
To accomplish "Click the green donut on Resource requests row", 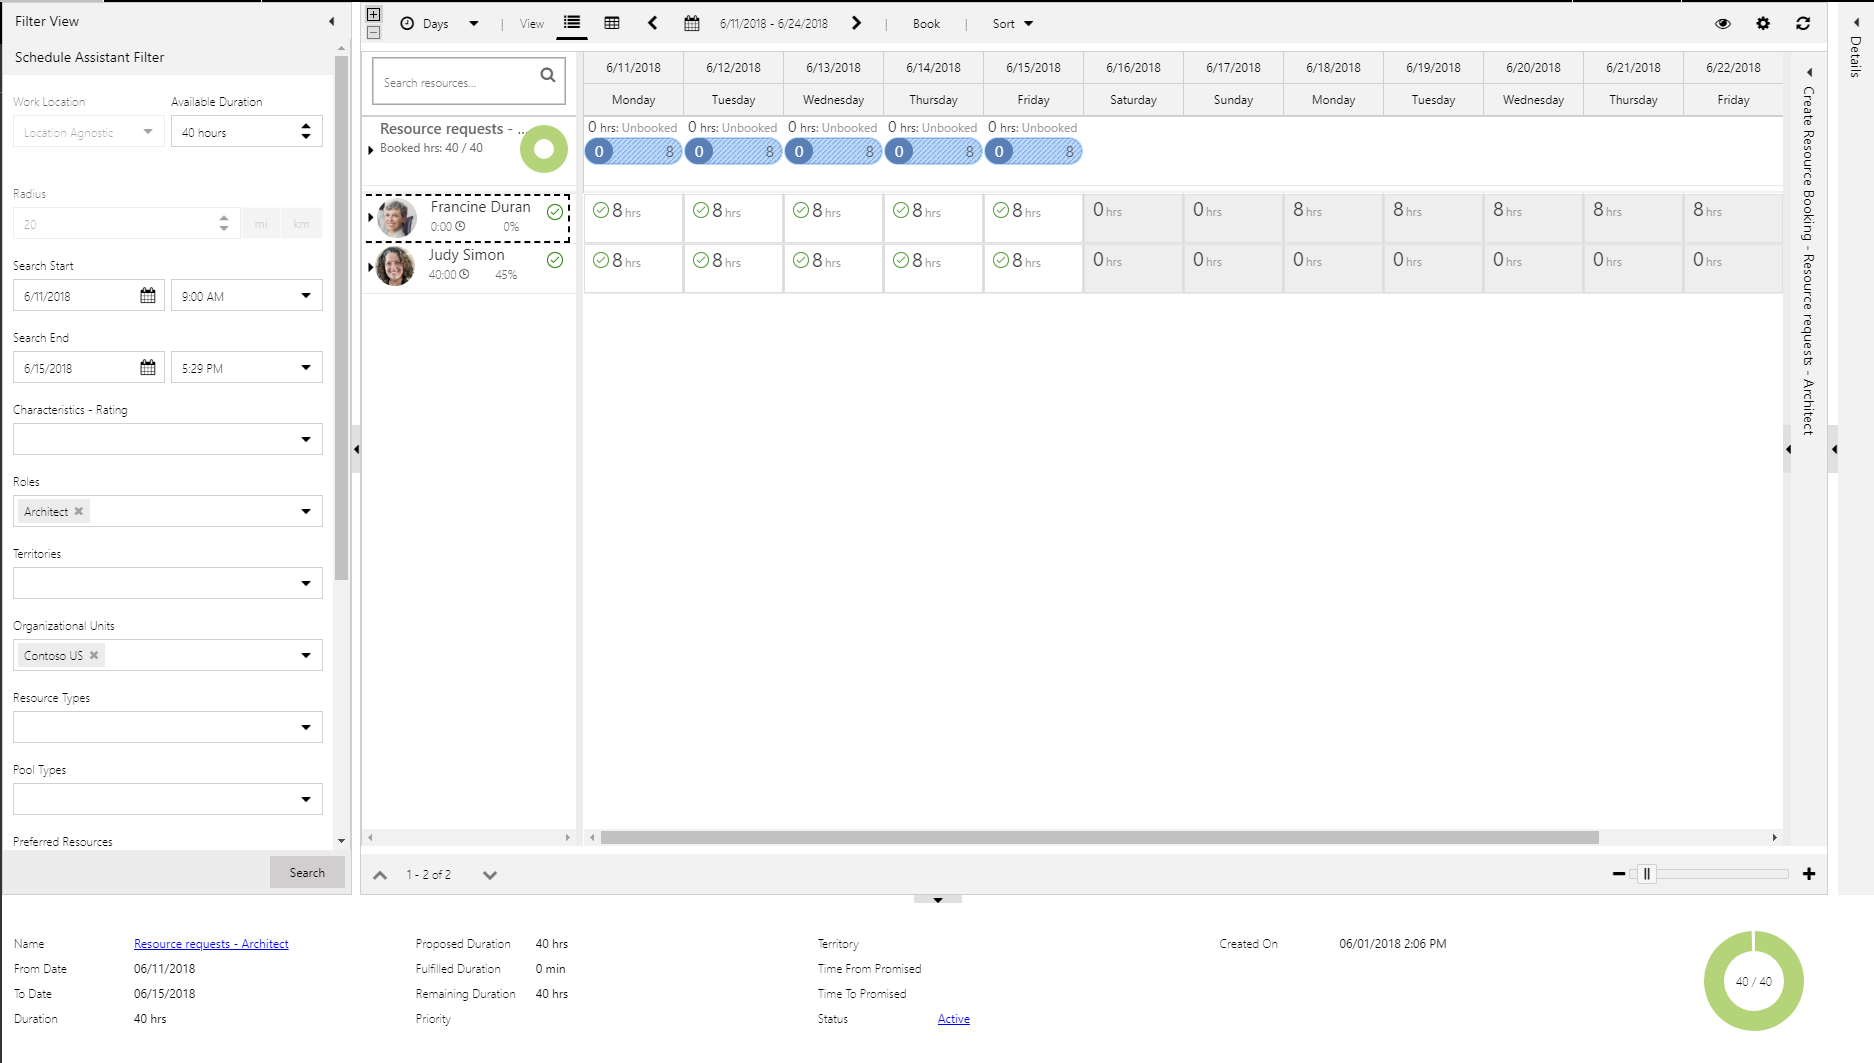I will (544, 149).
